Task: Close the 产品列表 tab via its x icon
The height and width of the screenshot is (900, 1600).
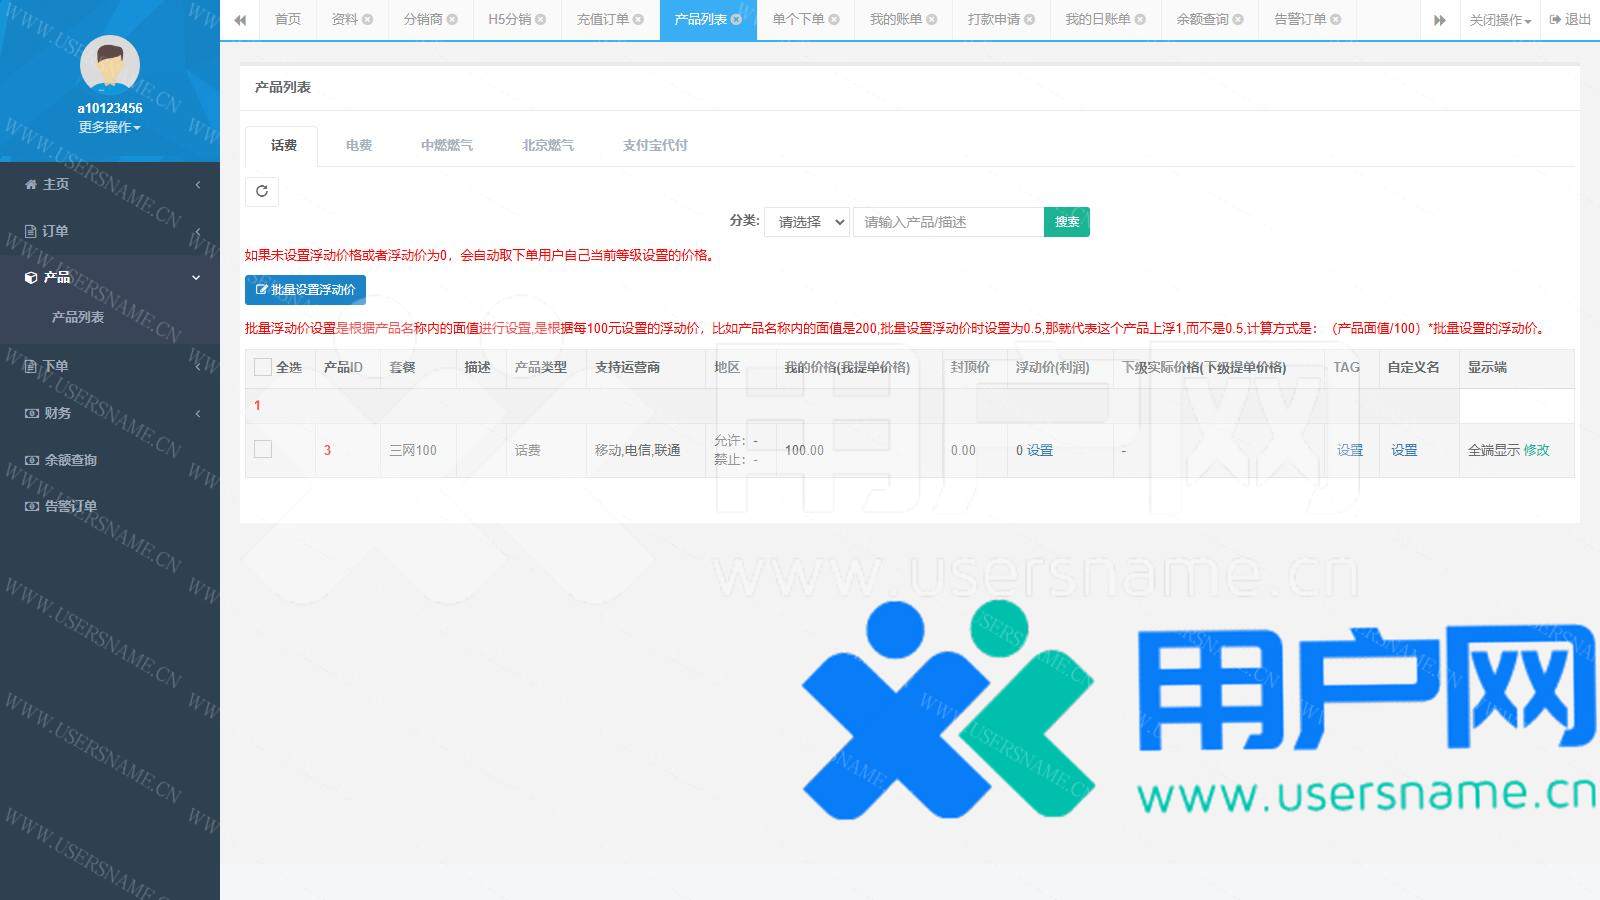Action: tap(736, 19)
